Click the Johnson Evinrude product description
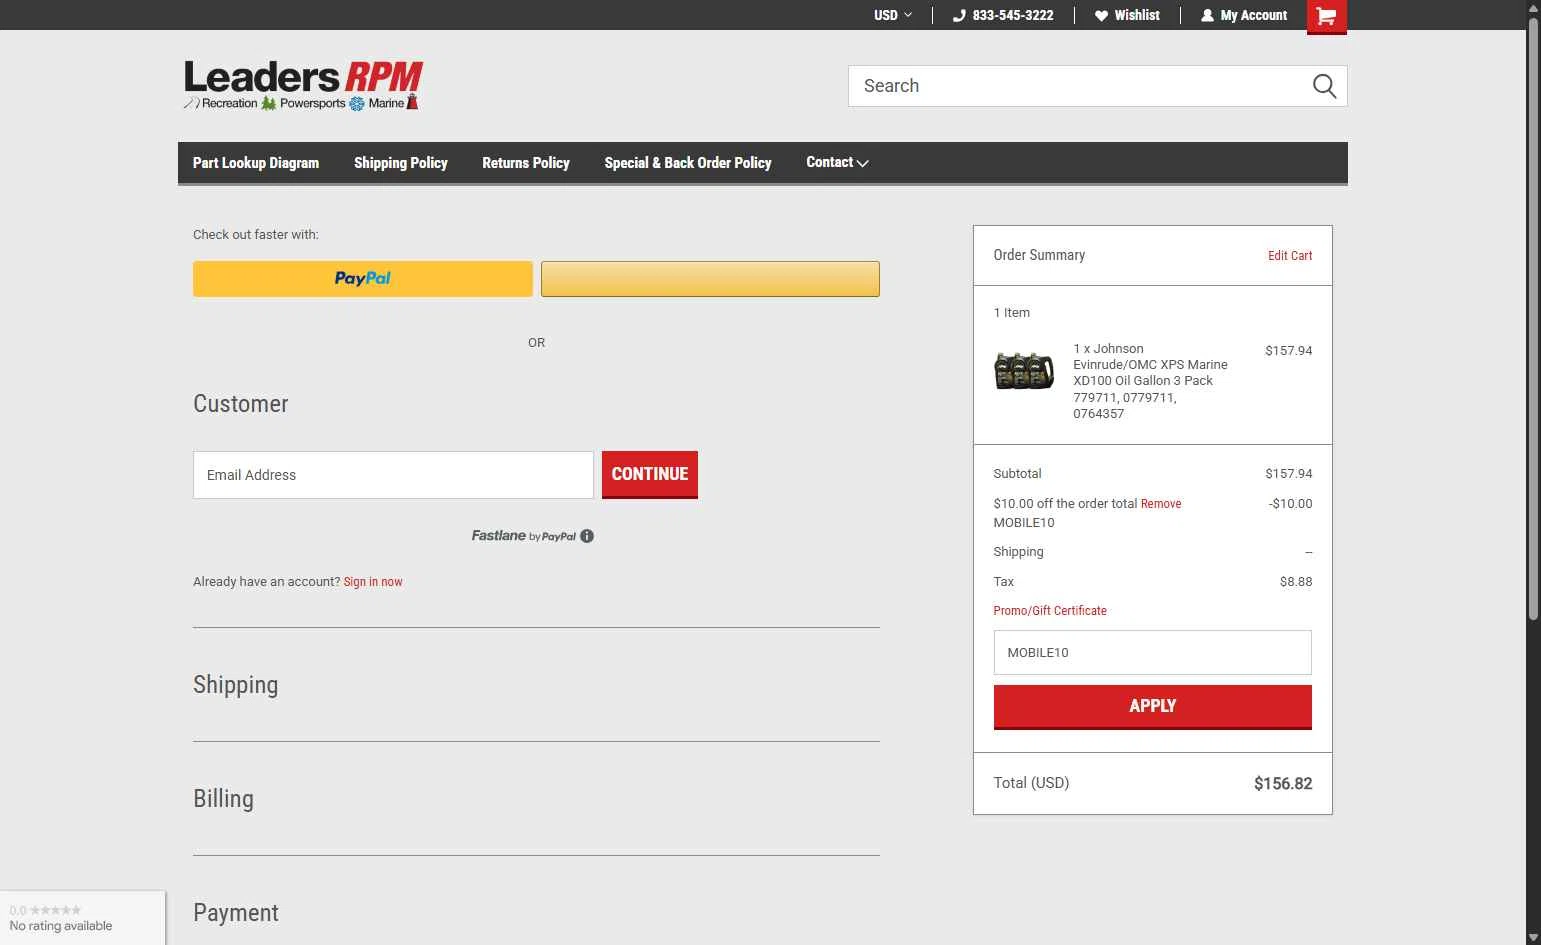 1150,381
